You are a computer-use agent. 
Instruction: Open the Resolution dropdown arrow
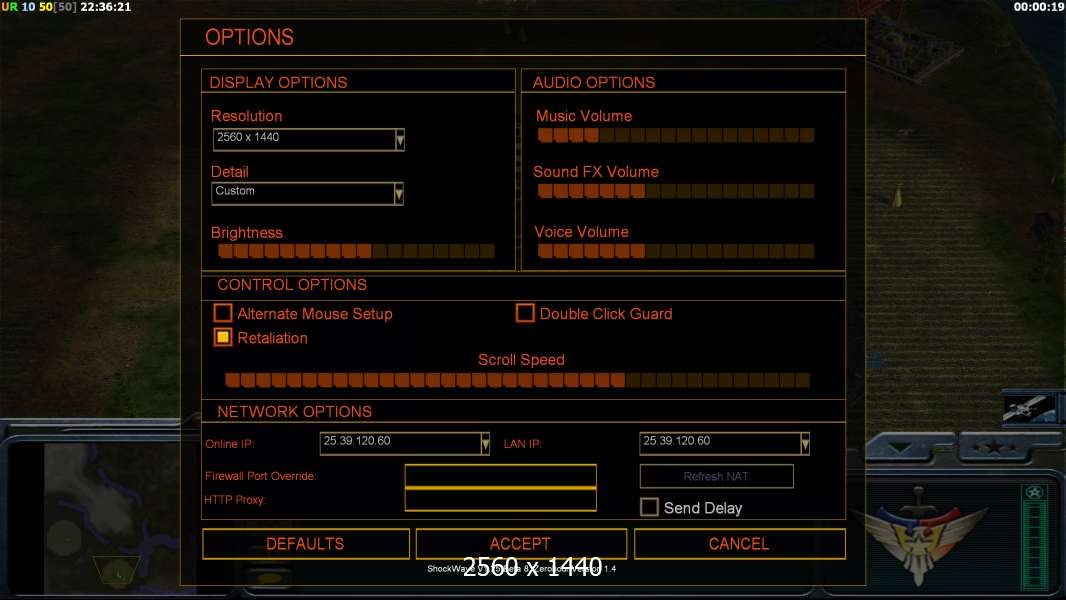click(x=400, y=139)
